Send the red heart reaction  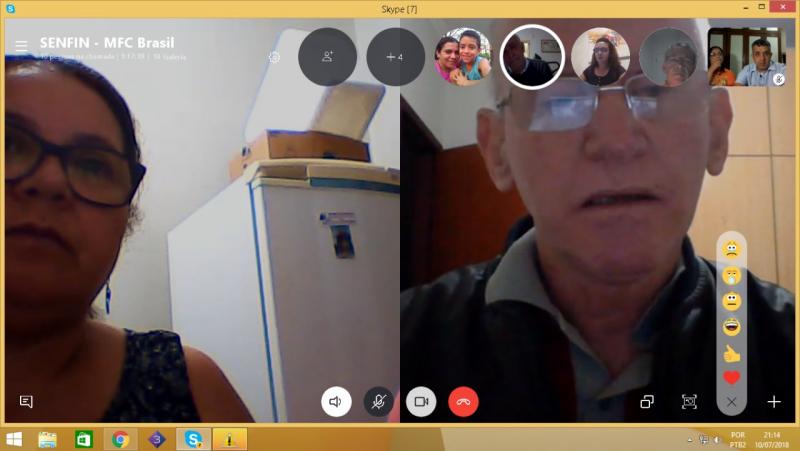point(731,378)
